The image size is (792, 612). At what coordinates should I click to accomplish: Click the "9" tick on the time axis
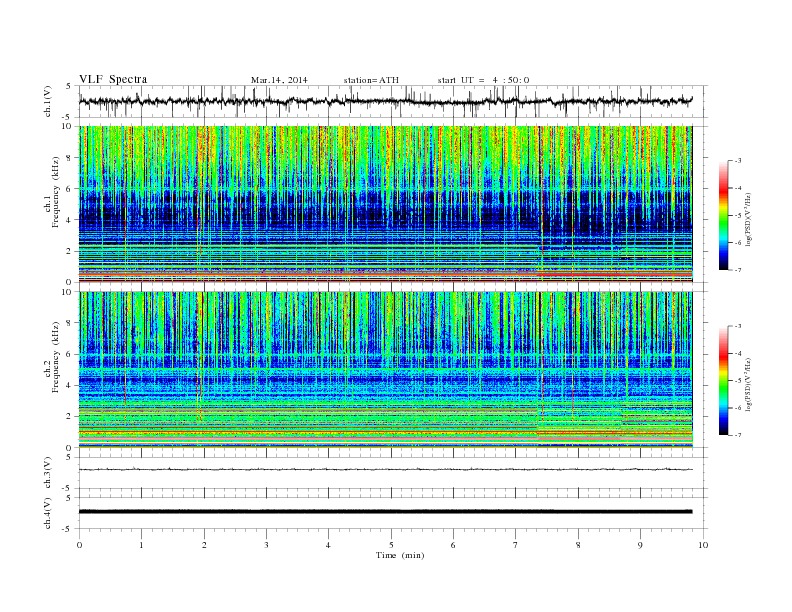(x=640, y=545)
